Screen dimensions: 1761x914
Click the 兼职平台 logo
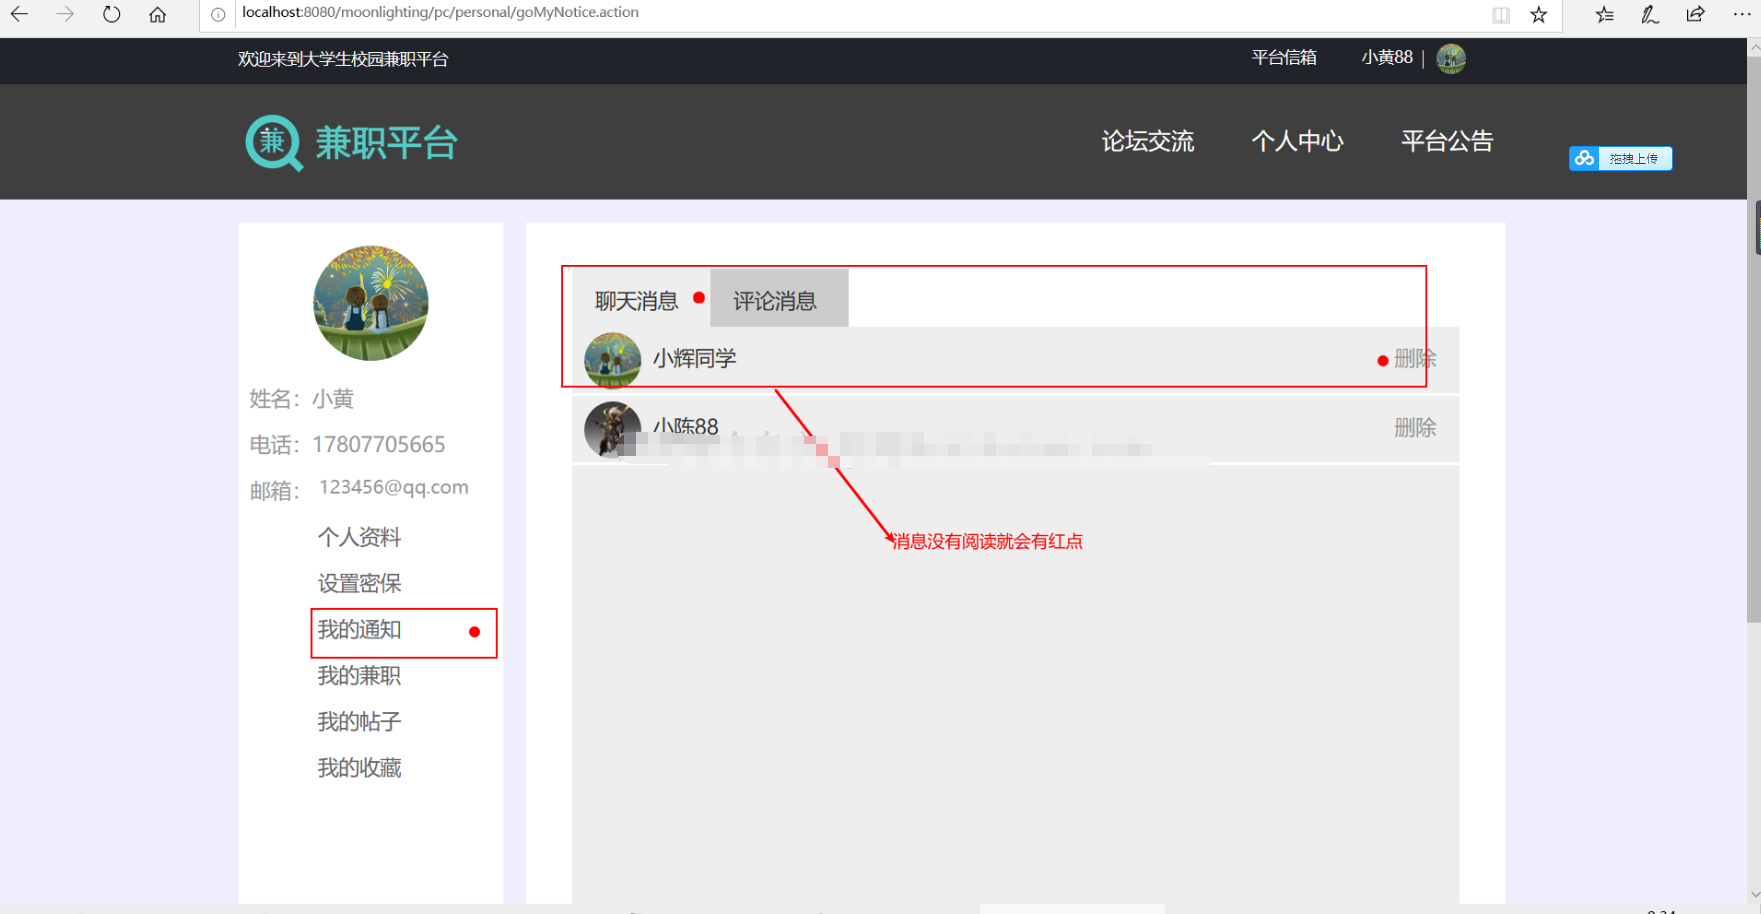(351, 143)
